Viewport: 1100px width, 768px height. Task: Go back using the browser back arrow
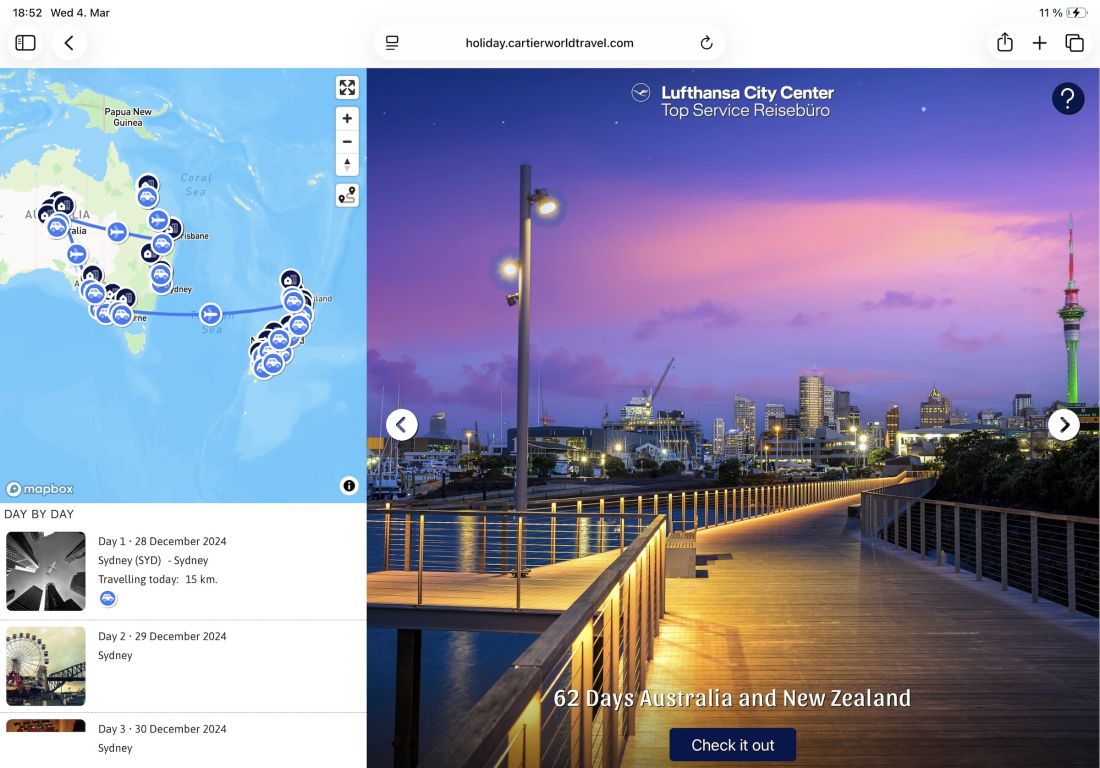[69, 43]
